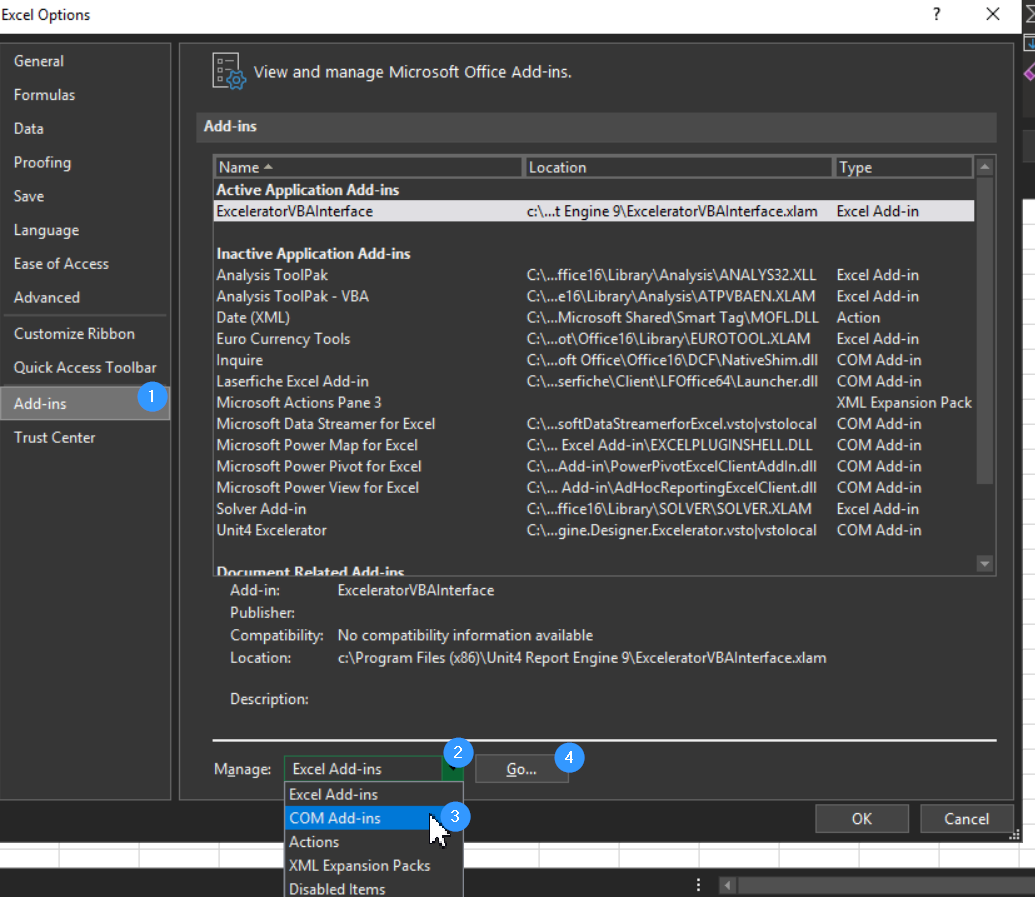
Task: Choose COM Add-ins from dropdown list
Action: (x=374, y=818)
